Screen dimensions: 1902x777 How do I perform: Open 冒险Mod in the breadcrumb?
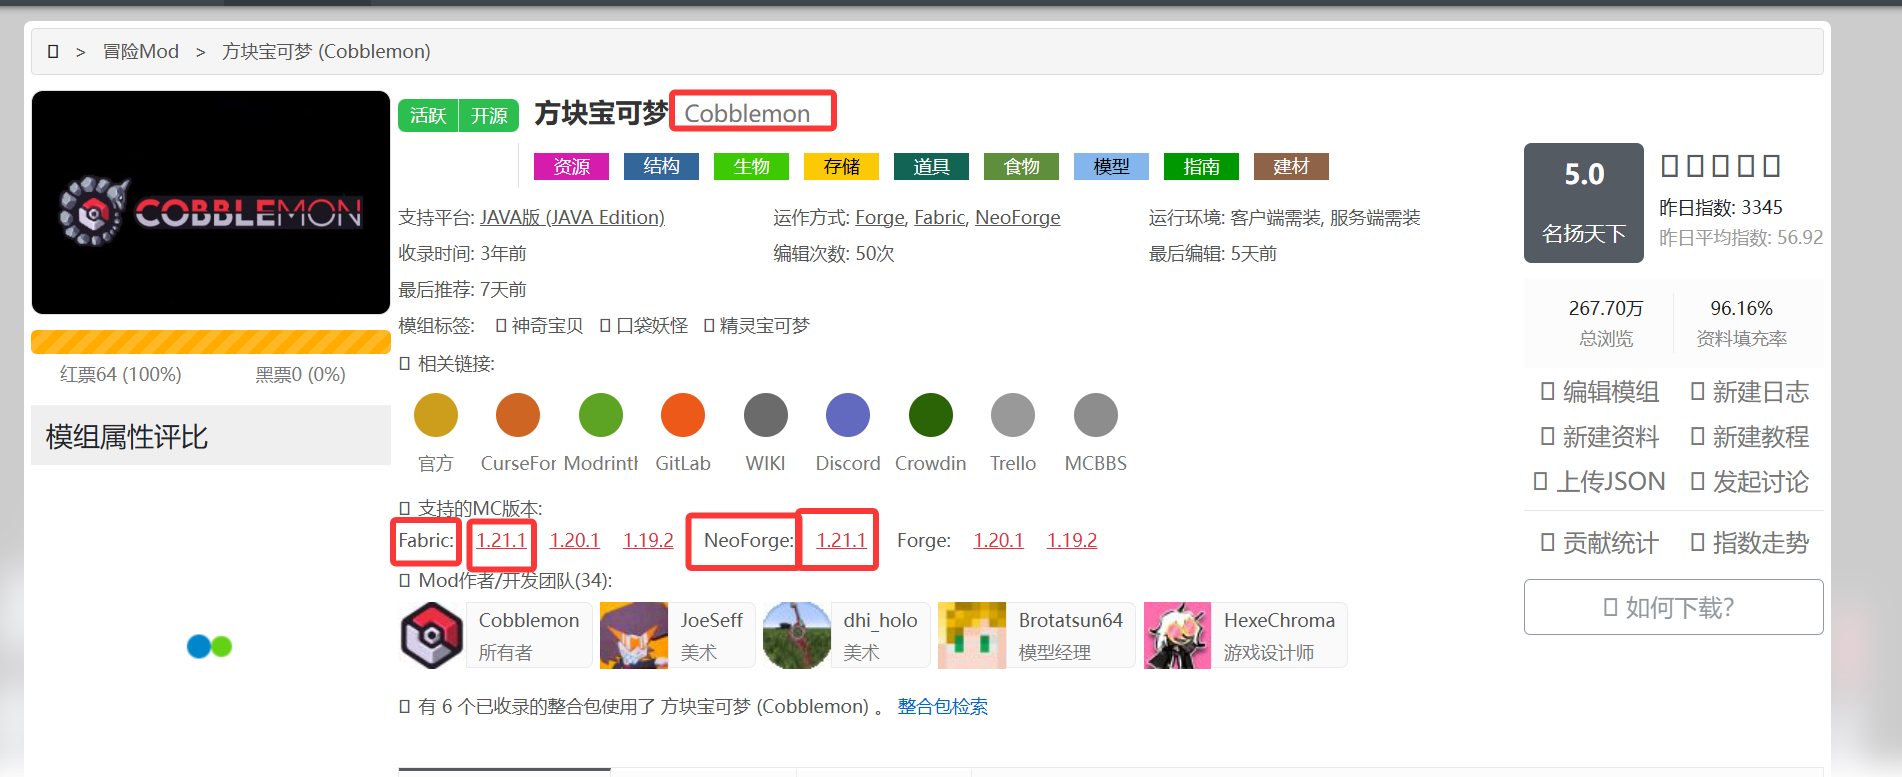(141, 51)
